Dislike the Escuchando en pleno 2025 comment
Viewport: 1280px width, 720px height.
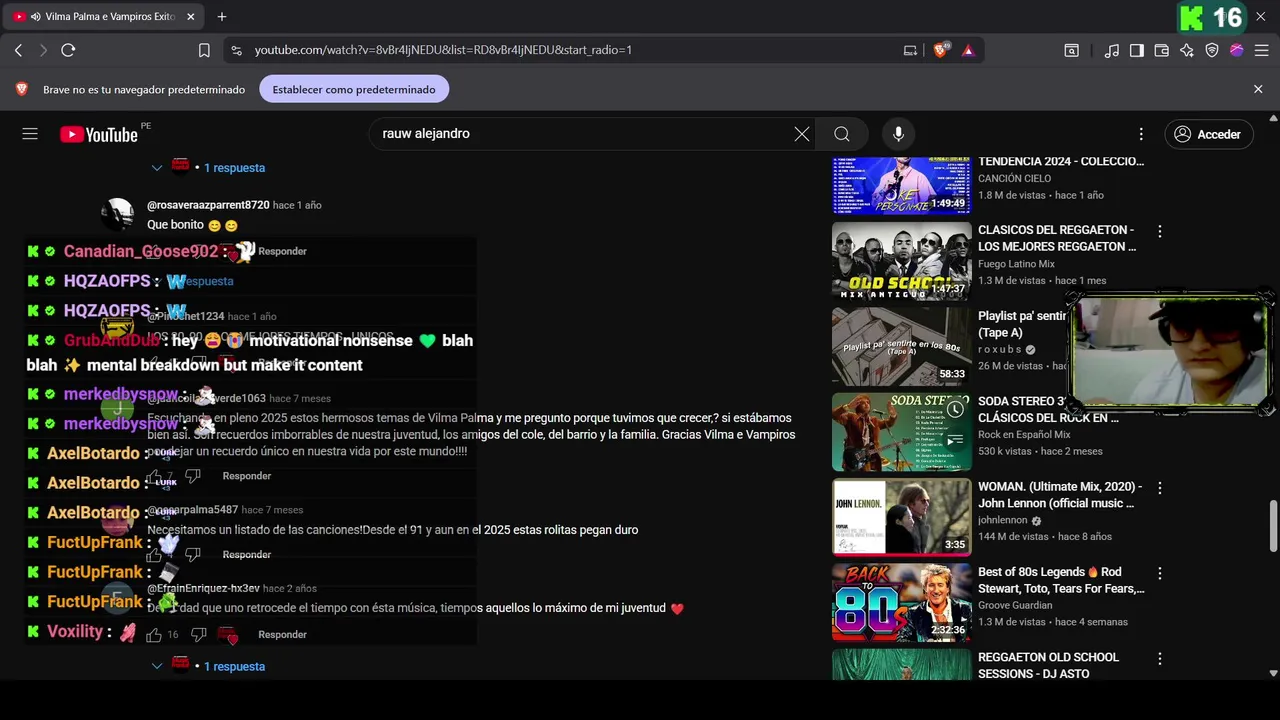click(x=193, y=476)
